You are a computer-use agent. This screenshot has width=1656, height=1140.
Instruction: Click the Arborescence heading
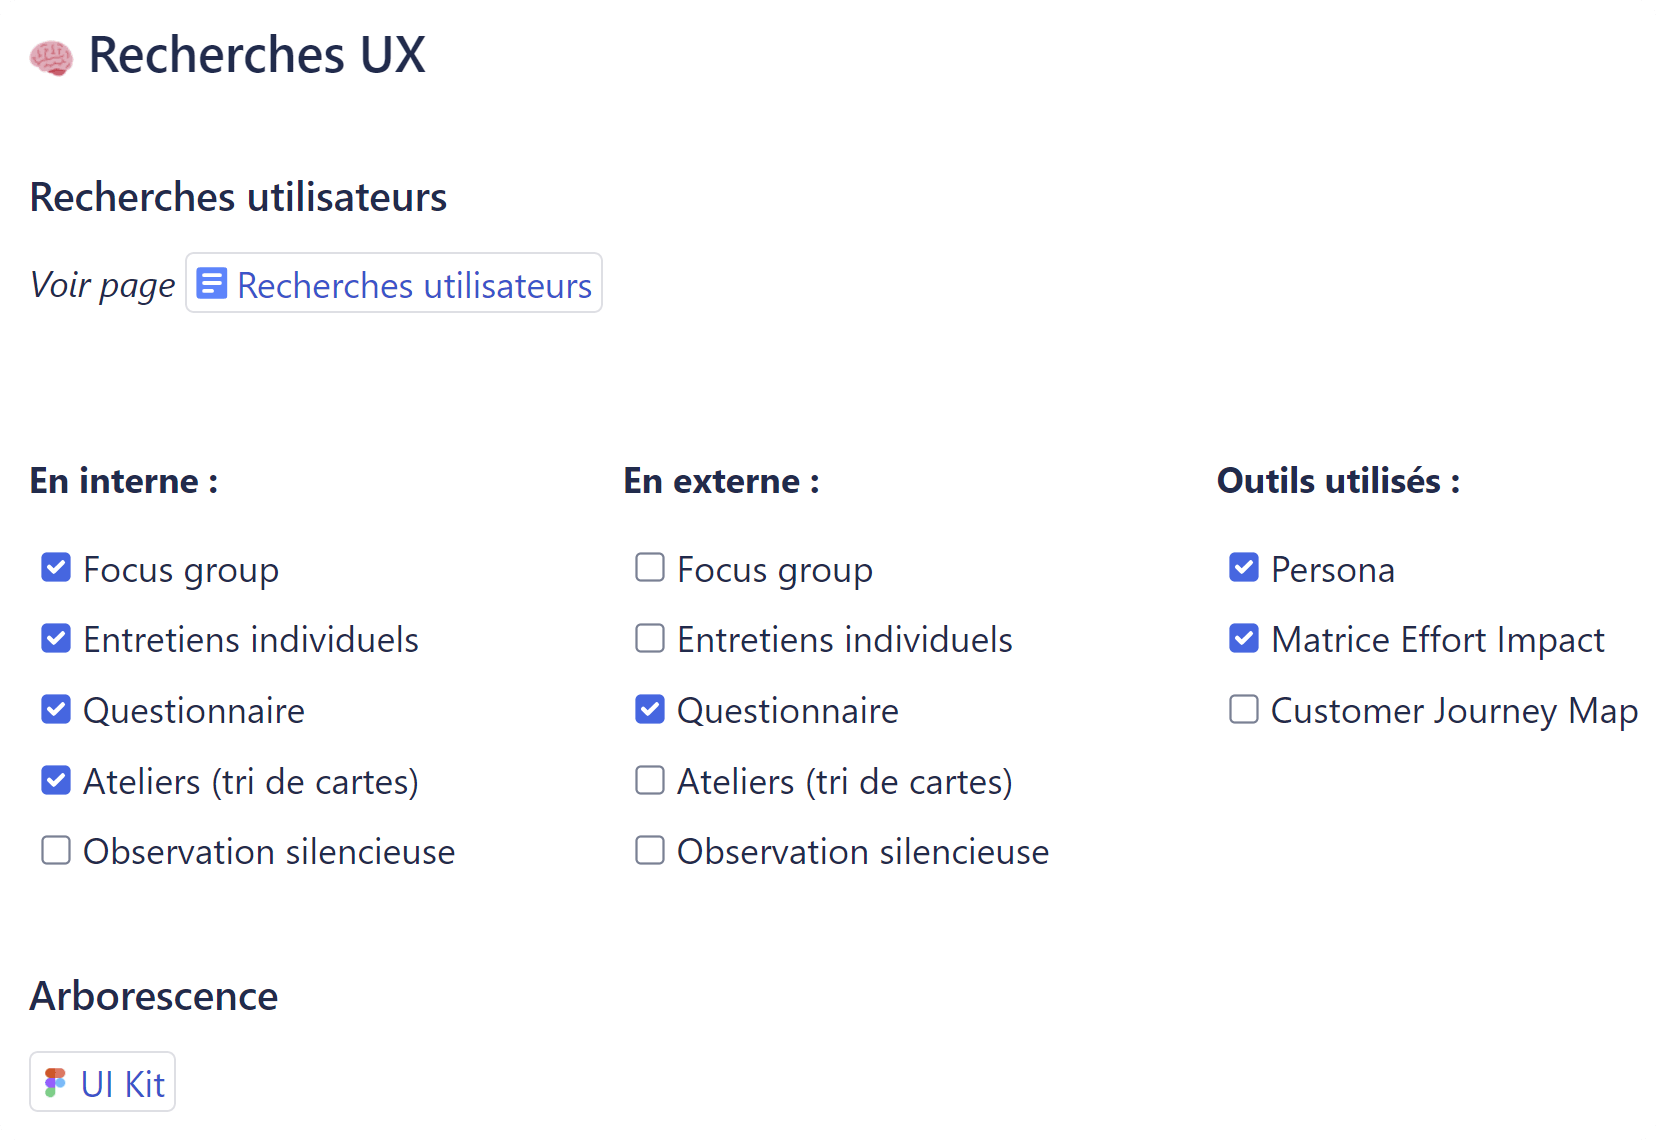(x=154, y=996)
